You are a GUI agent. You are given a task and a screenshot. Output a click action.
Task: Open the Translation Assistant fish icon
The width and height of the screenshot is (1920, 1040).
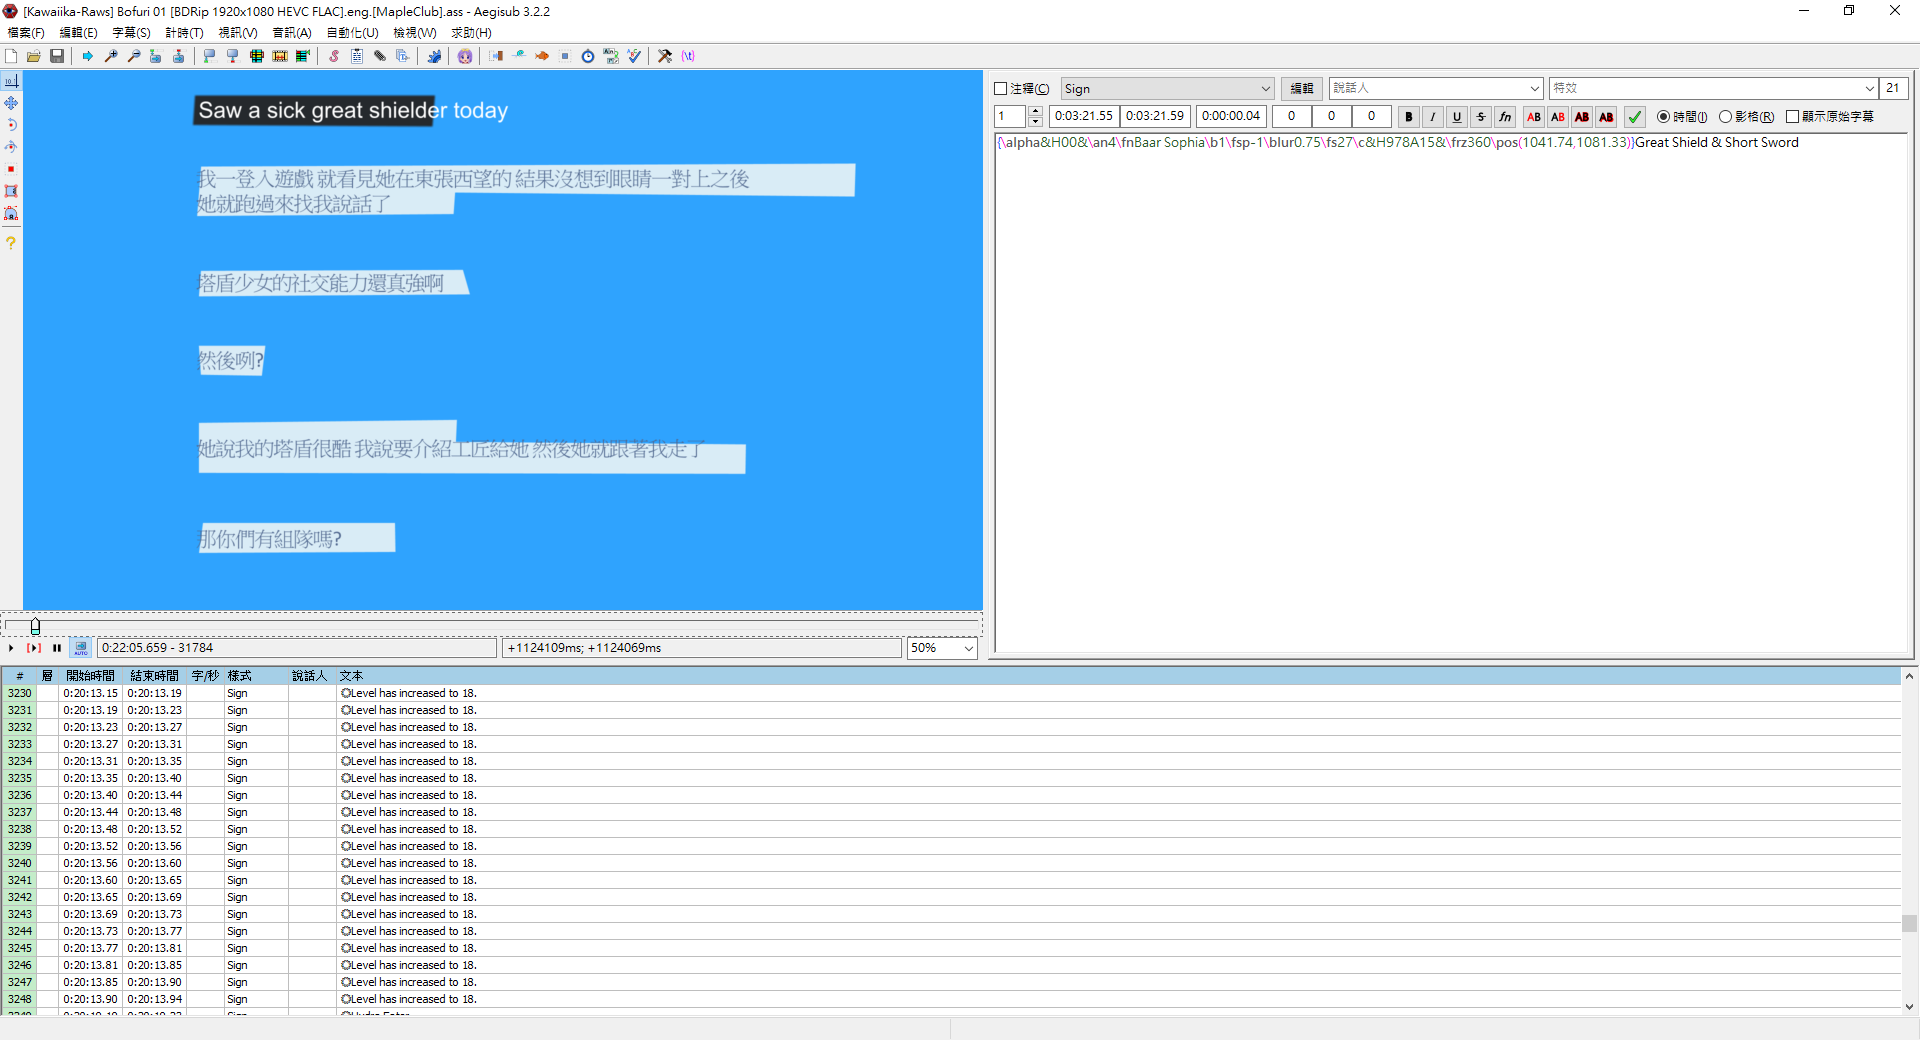(x=542, y=56)
